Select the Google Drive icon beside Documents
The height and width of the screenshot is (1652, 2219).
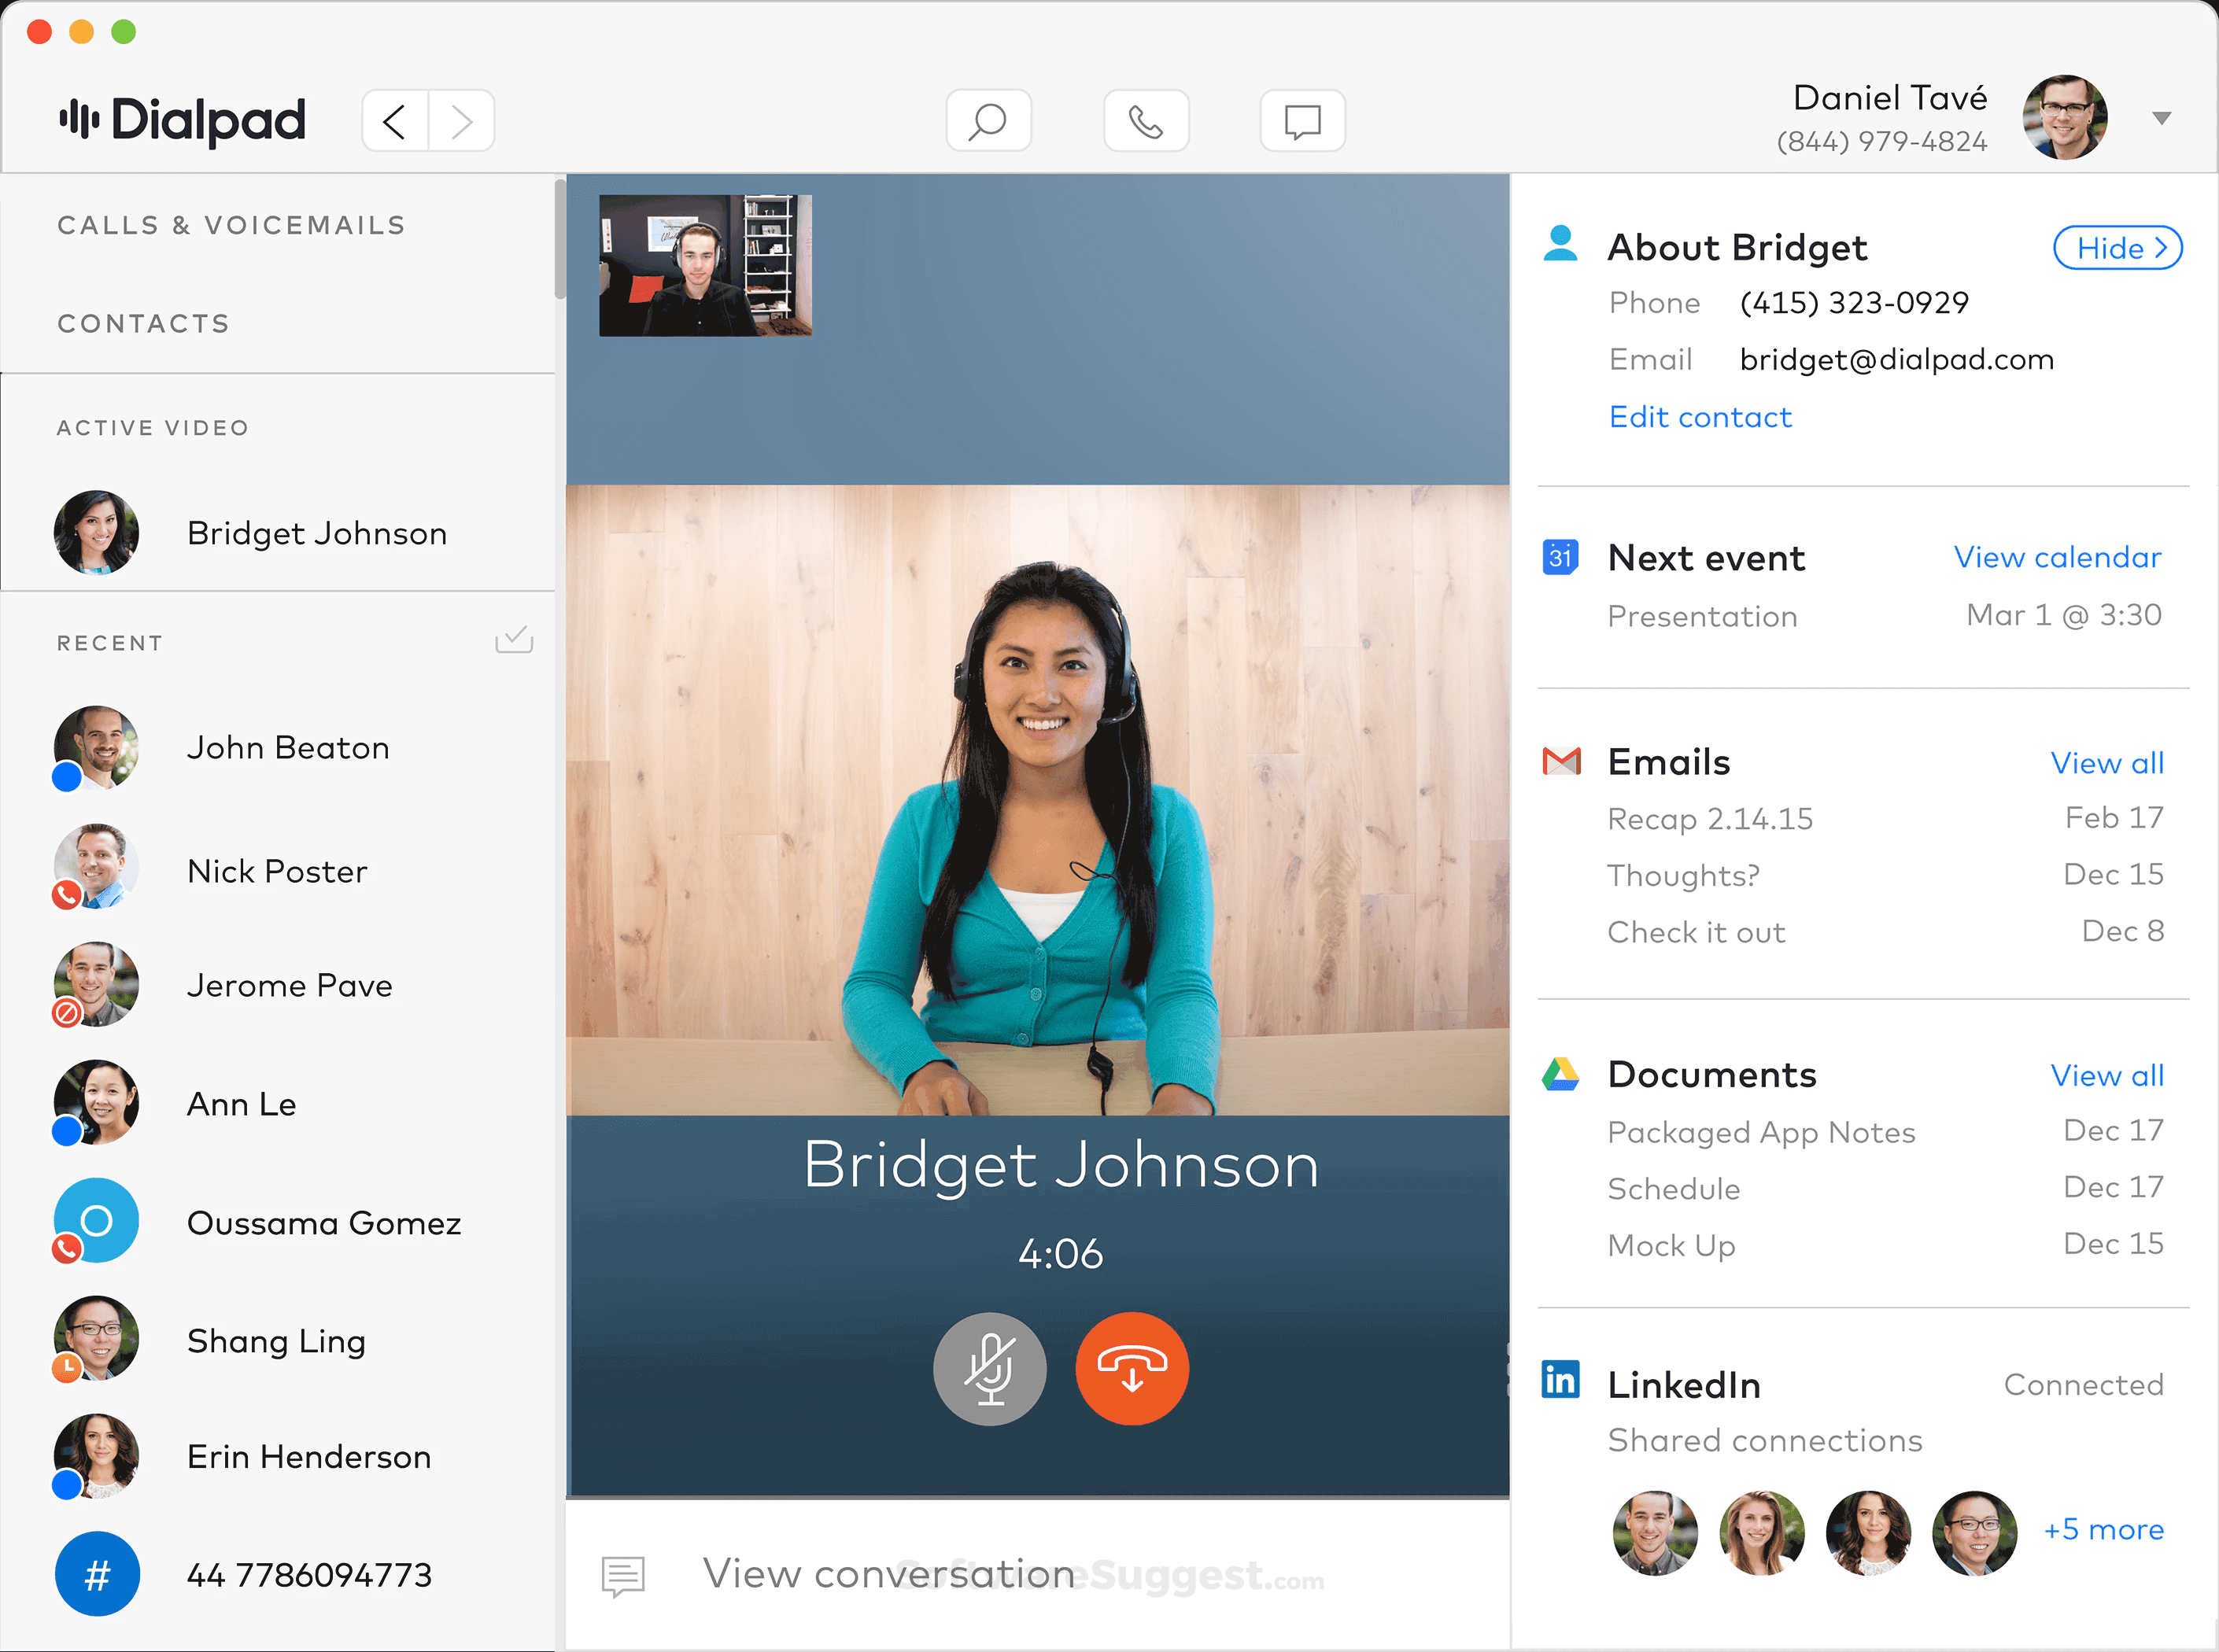pyautogui.click(x=1560, y=1073)
